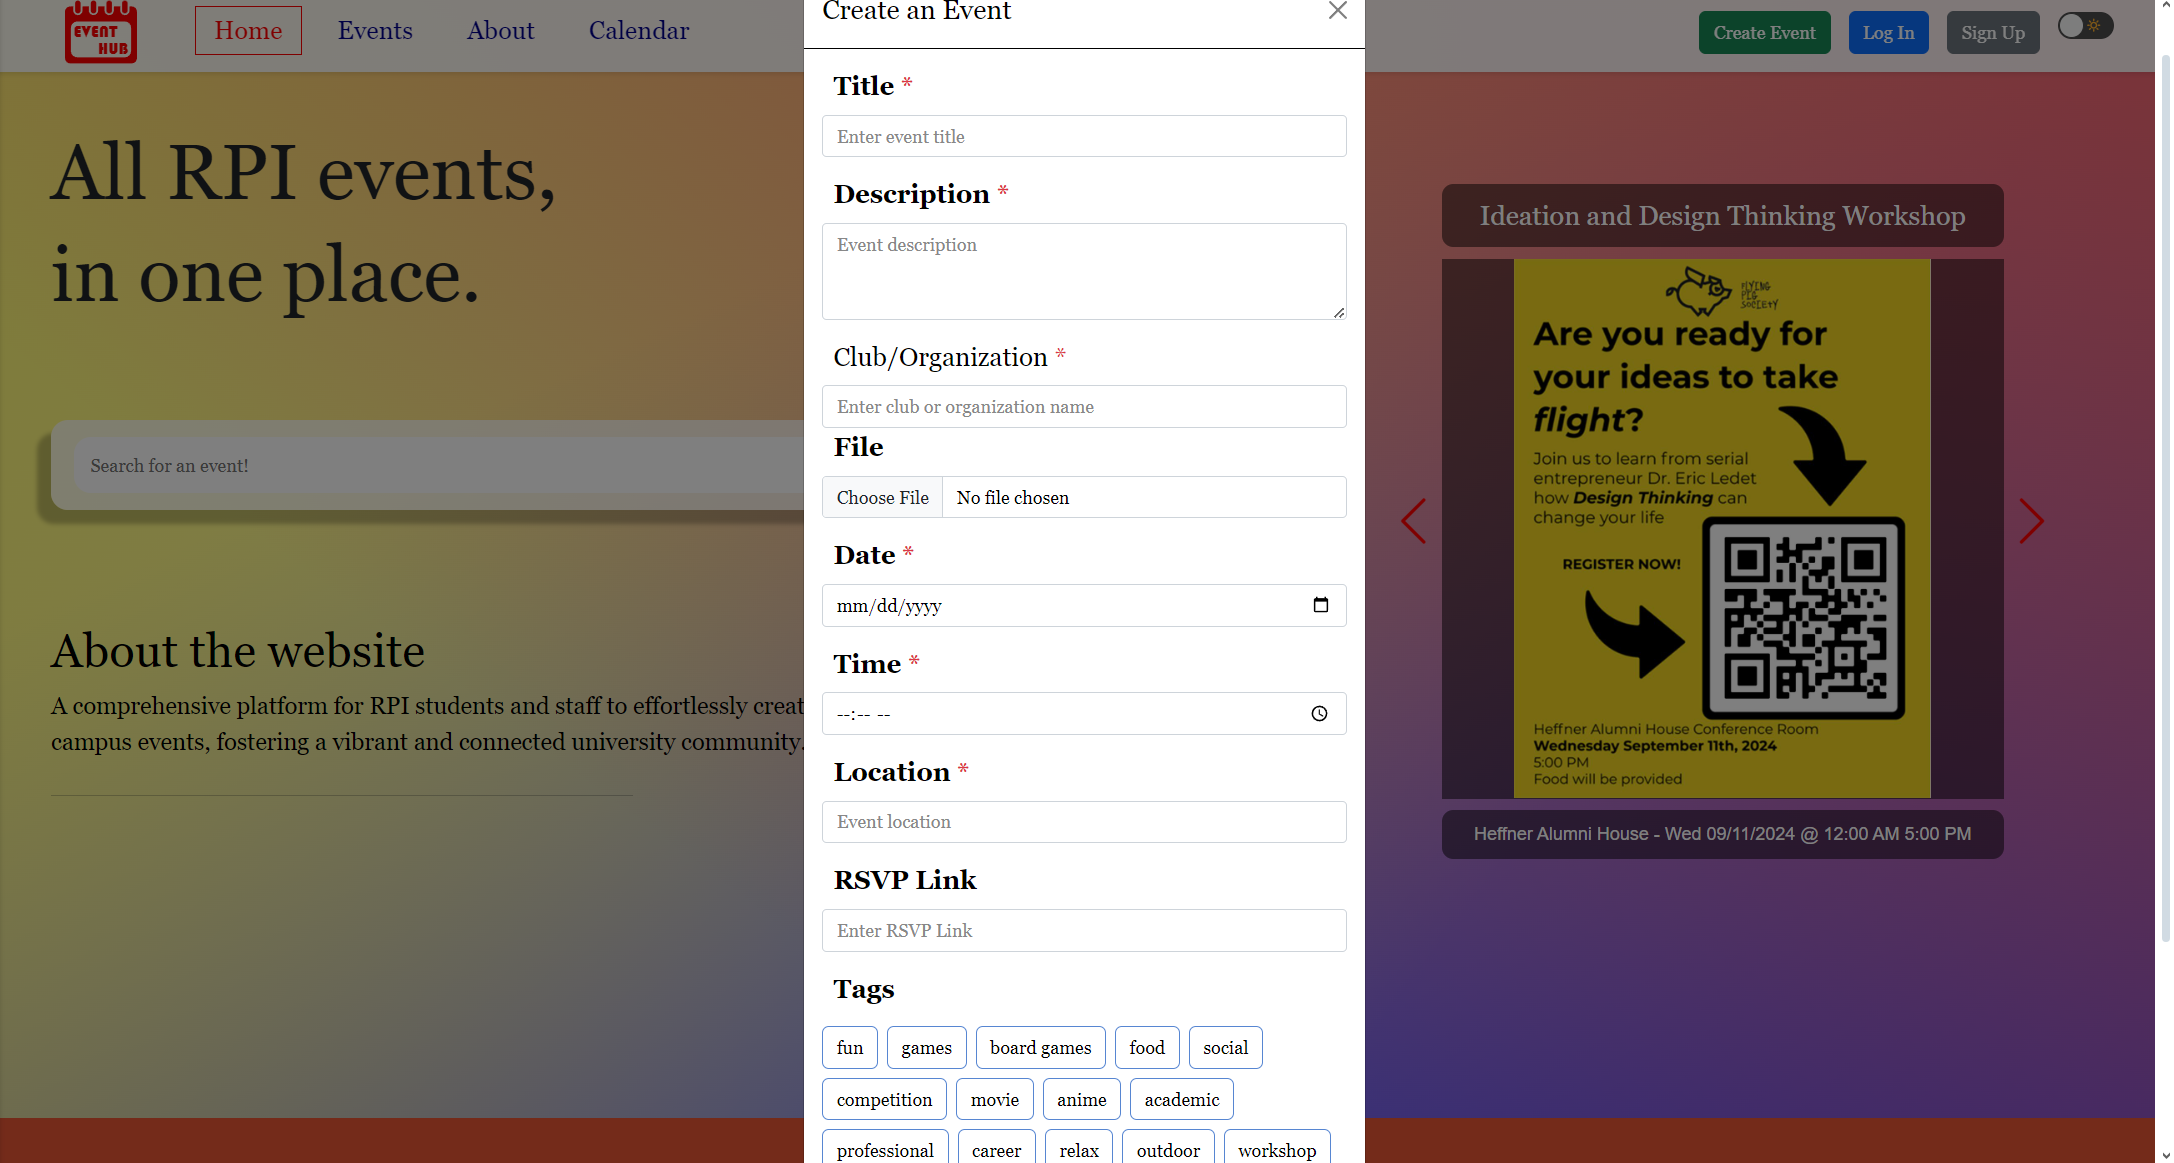Select the food tag checkbox
Screen dimensions: 2174x1163
(x=1146, y=1047)
